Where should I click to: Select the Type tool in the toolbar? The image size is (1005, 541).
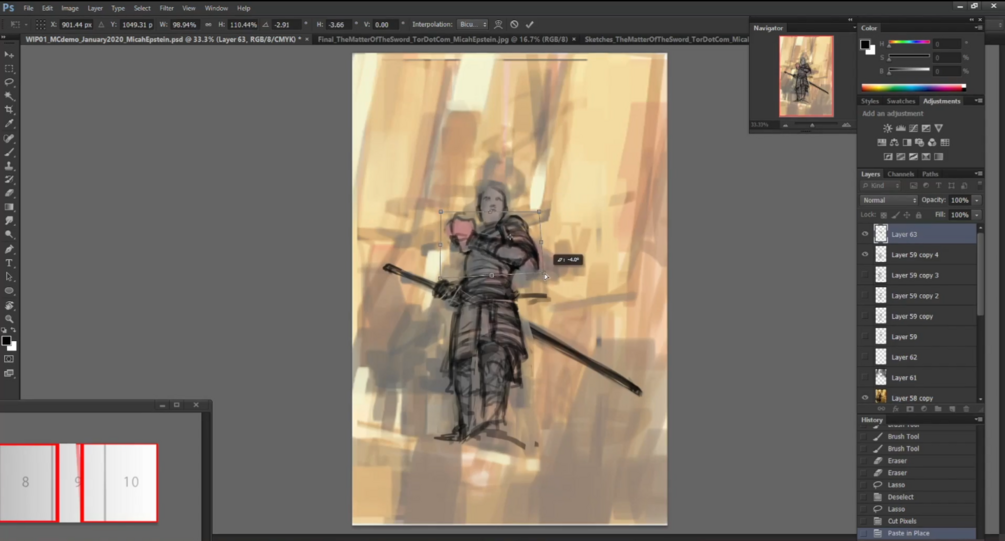(9, 263)
